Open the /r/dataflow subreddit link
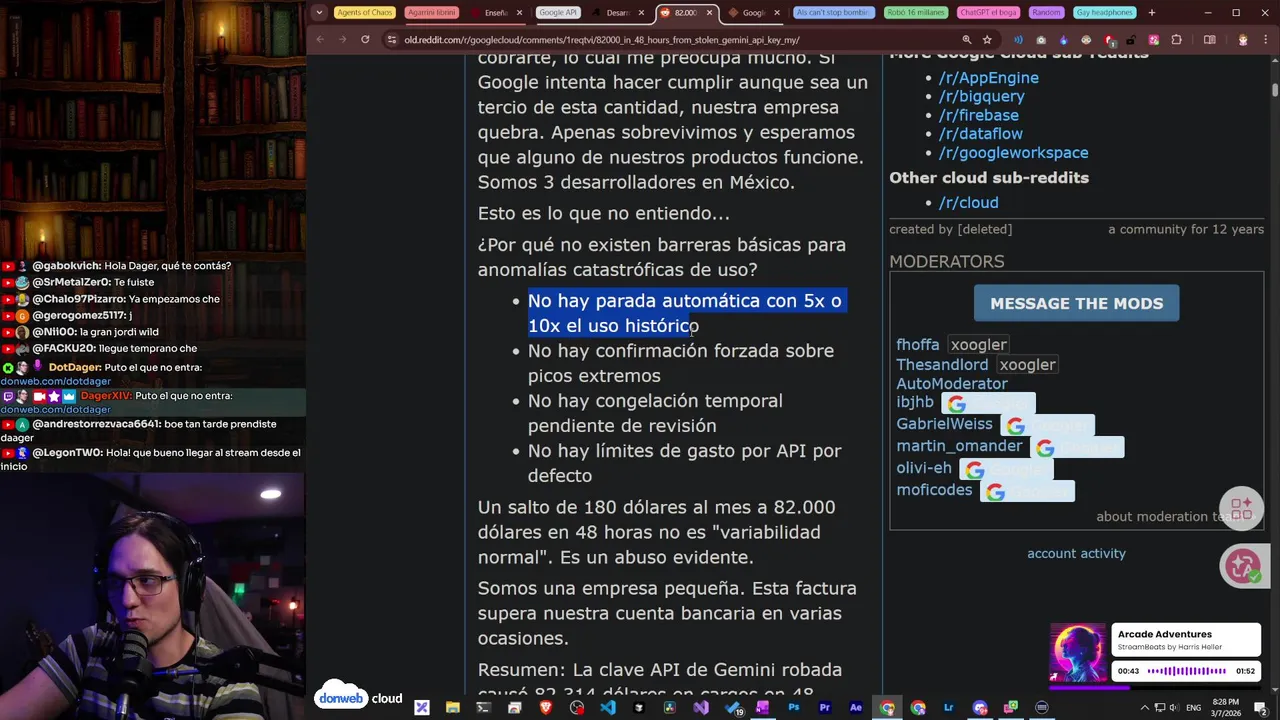1280x720 pixels. [980, 133]
